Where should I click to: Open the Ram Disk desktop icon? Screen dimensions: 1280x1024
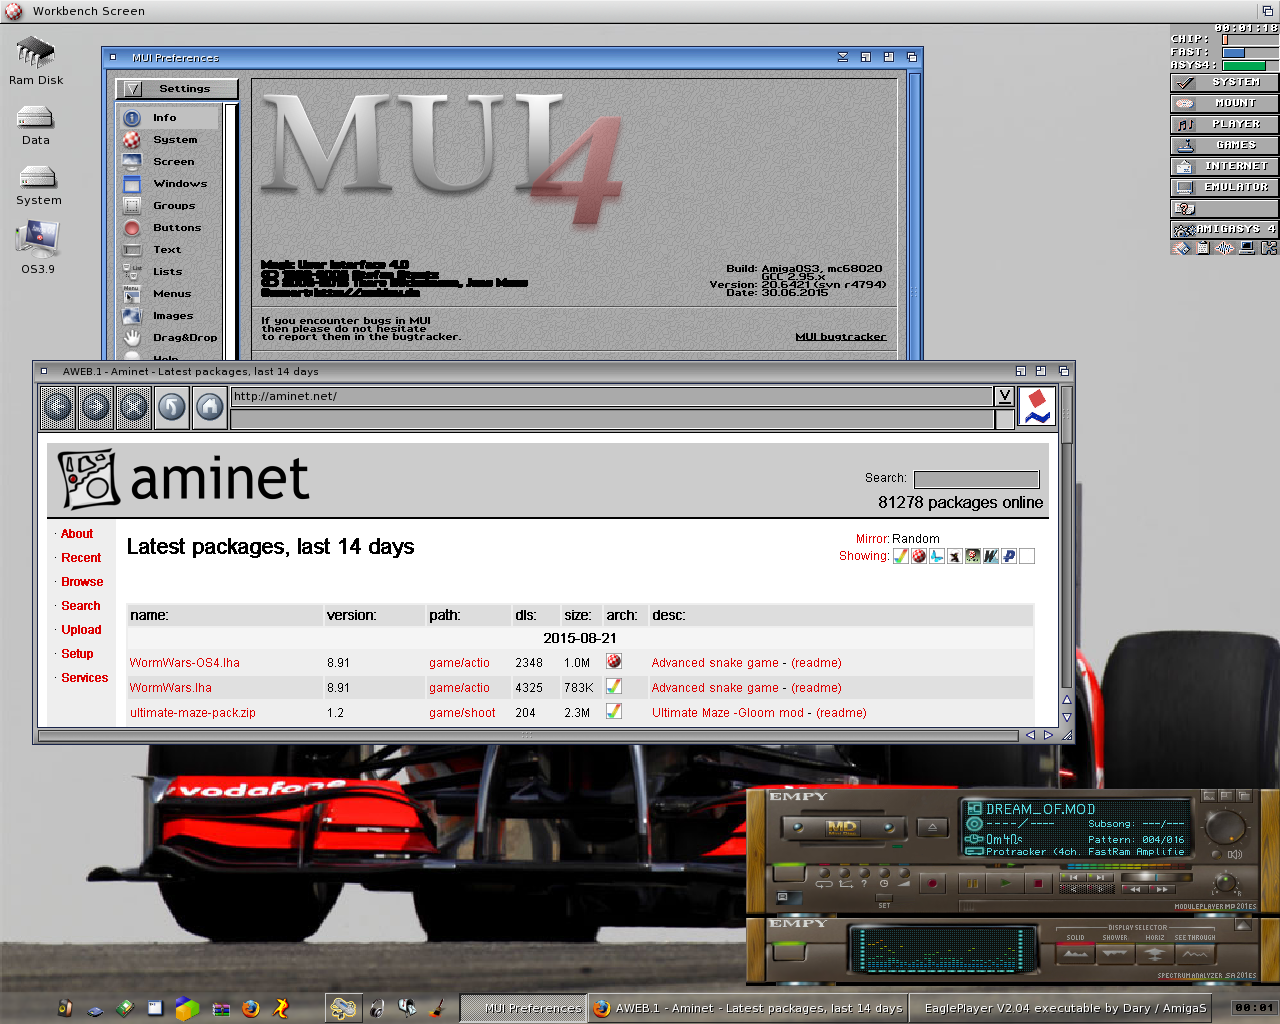tap(36, 53)
